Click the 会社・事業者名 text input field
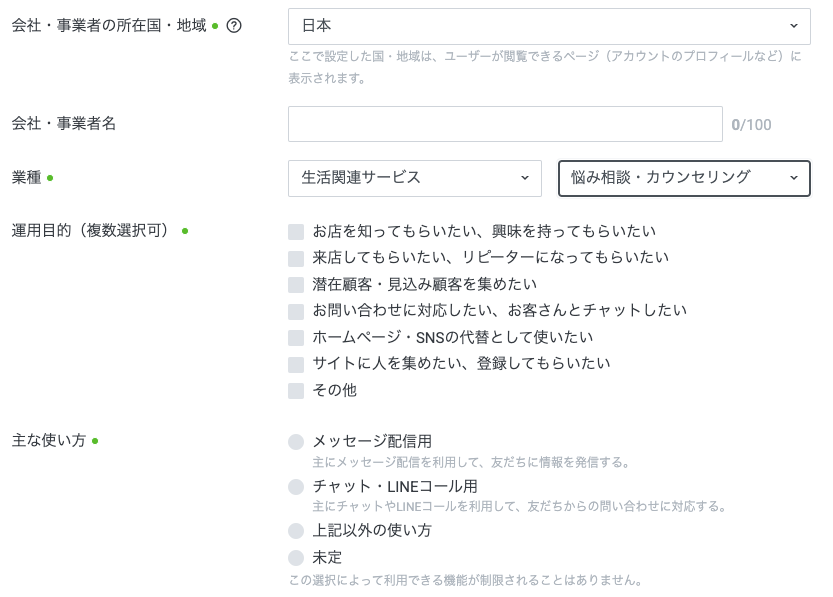The width and height of the screenshot is (833, 597). pyautogui.click(x=505, y=124)
